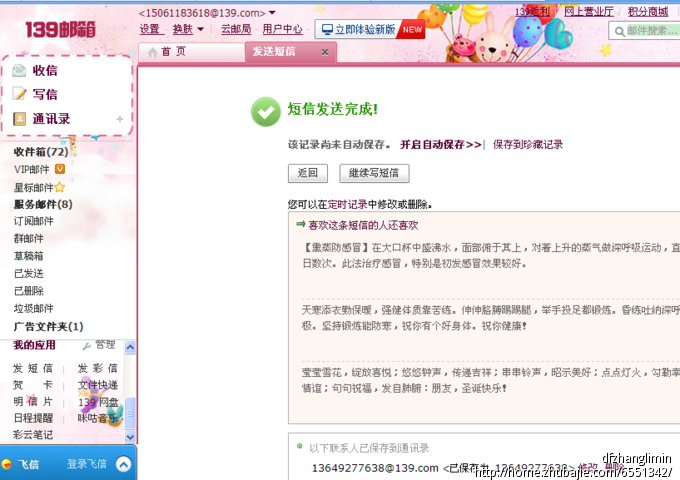
Task: Click 登录飞信 login link
Action: [x=87, y=464]
